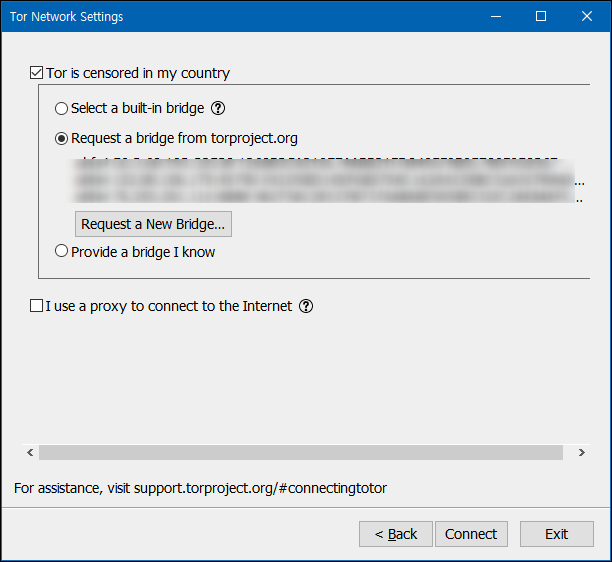612x562 pixels.
Task: Click the Exit button
Action: tap(557, 534)
